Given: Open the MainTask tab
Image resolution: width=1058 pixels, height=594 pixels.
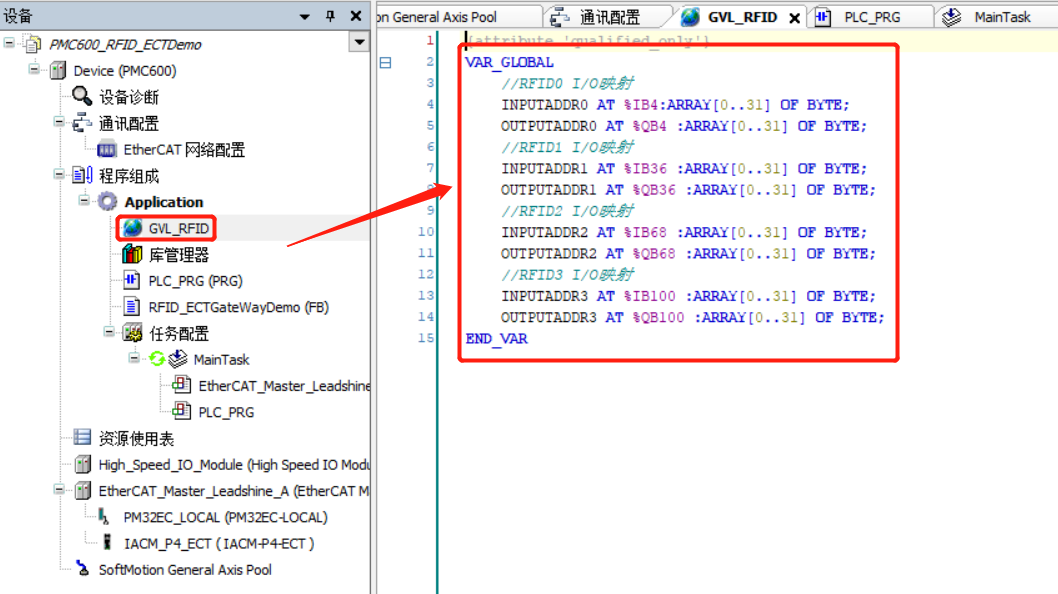Looking at the screenshot, I should (x=984, y=16).
